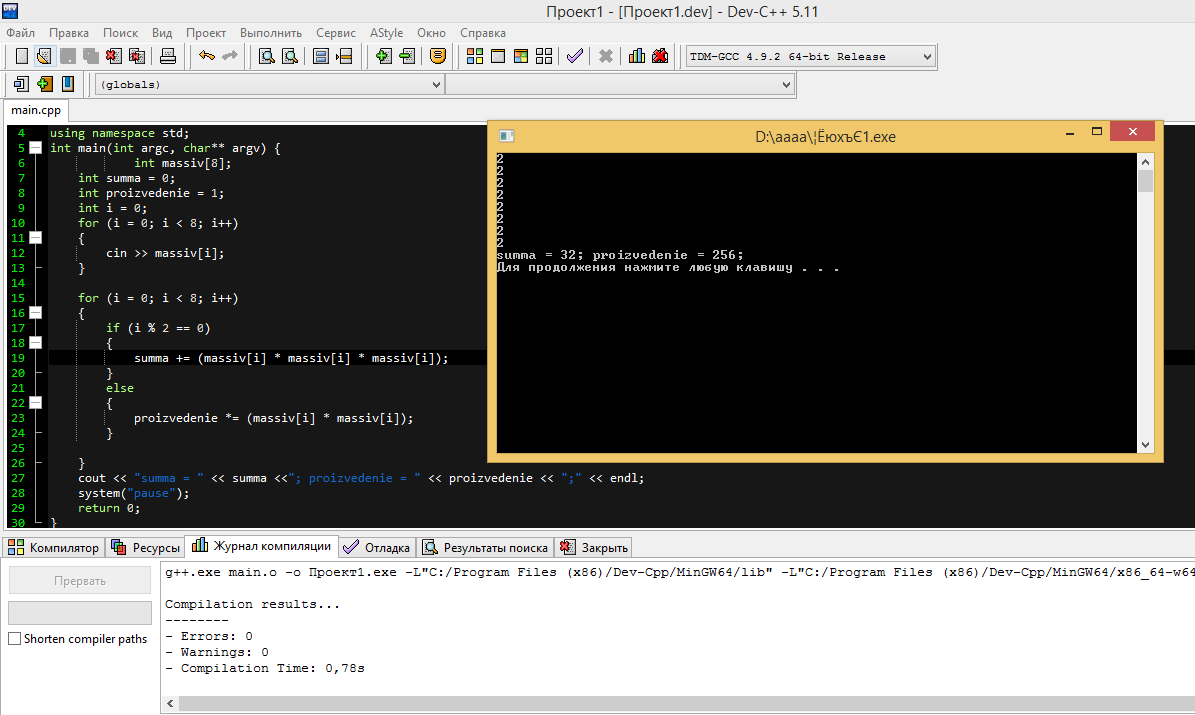Click the Stop execution X icon
The width and height of the screenshot is (1195, 715).
coord(606,56)
